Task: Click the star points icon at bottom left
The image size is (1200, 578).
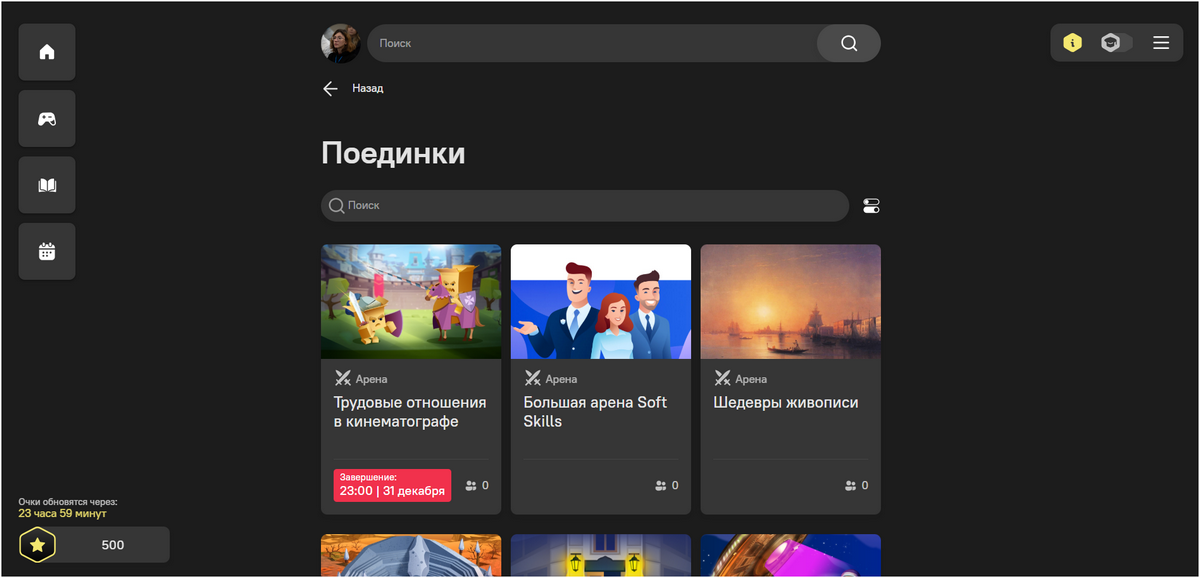Action: pos(37,545)
